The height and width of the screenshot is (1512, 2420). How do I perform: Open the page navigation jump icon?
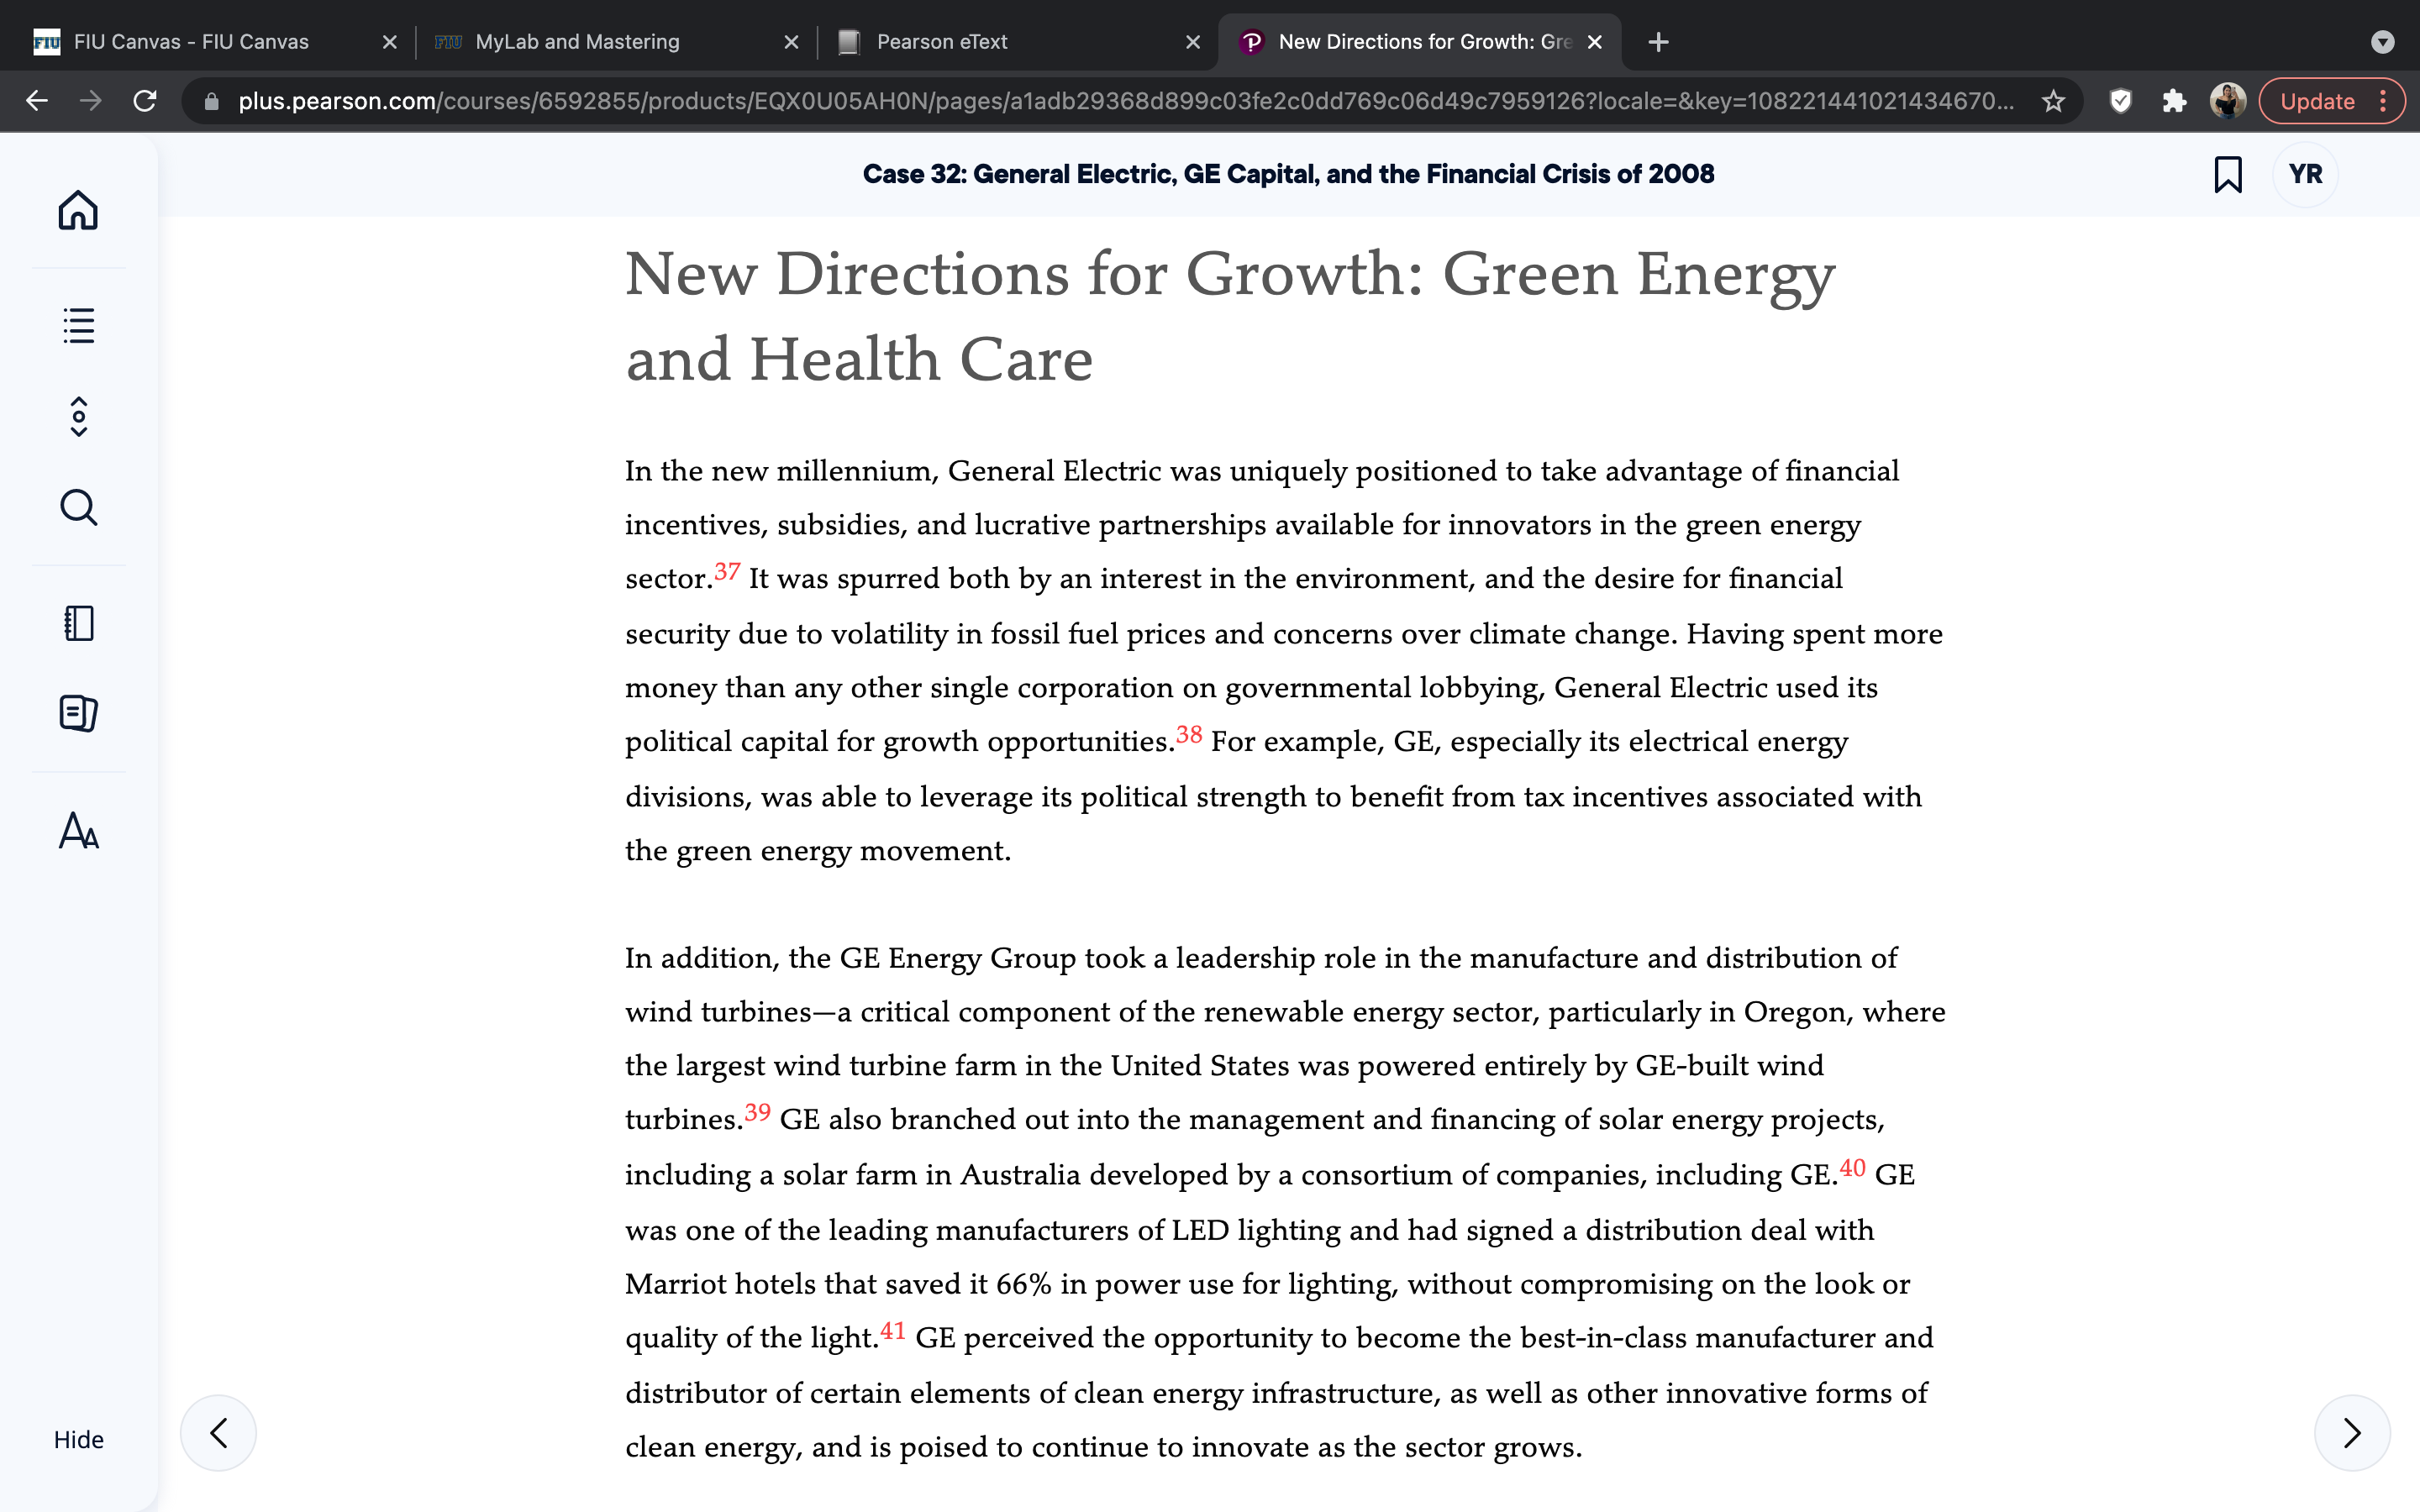78,417
